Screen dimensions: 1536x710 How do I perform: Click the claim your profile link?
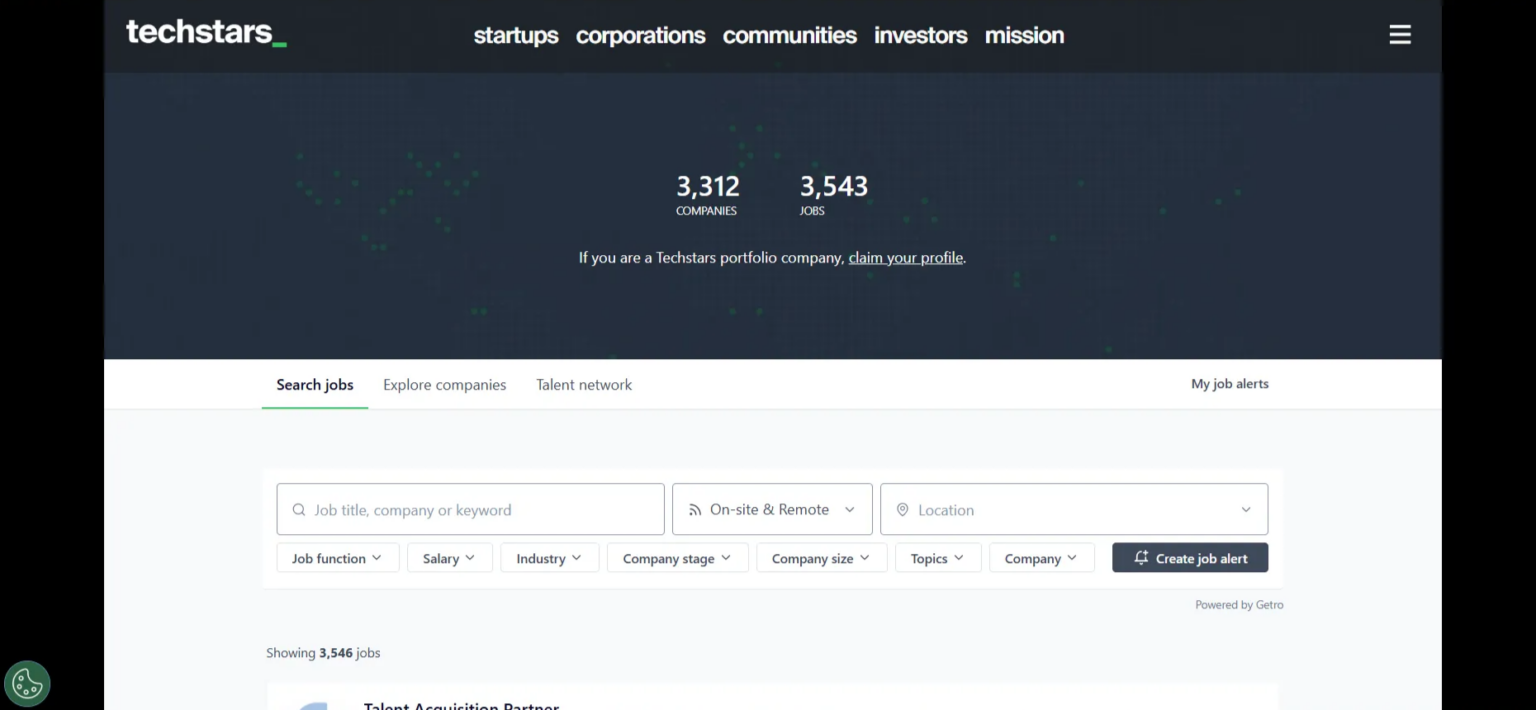[905, 257]
